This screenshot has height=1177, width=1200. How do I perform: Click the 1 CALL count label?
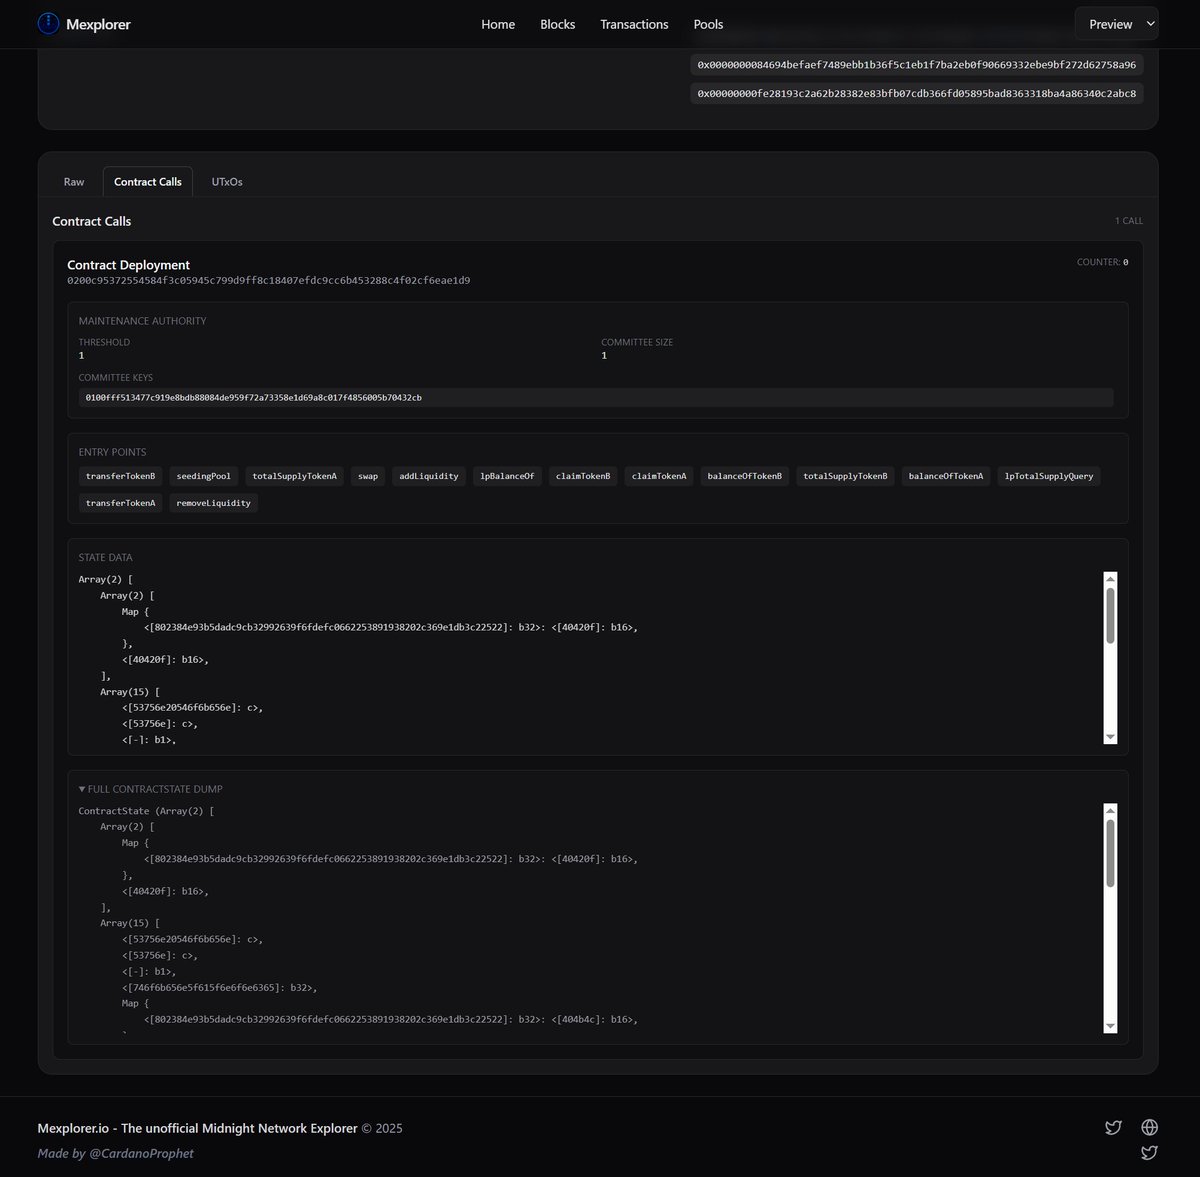tap(1129, 221)
